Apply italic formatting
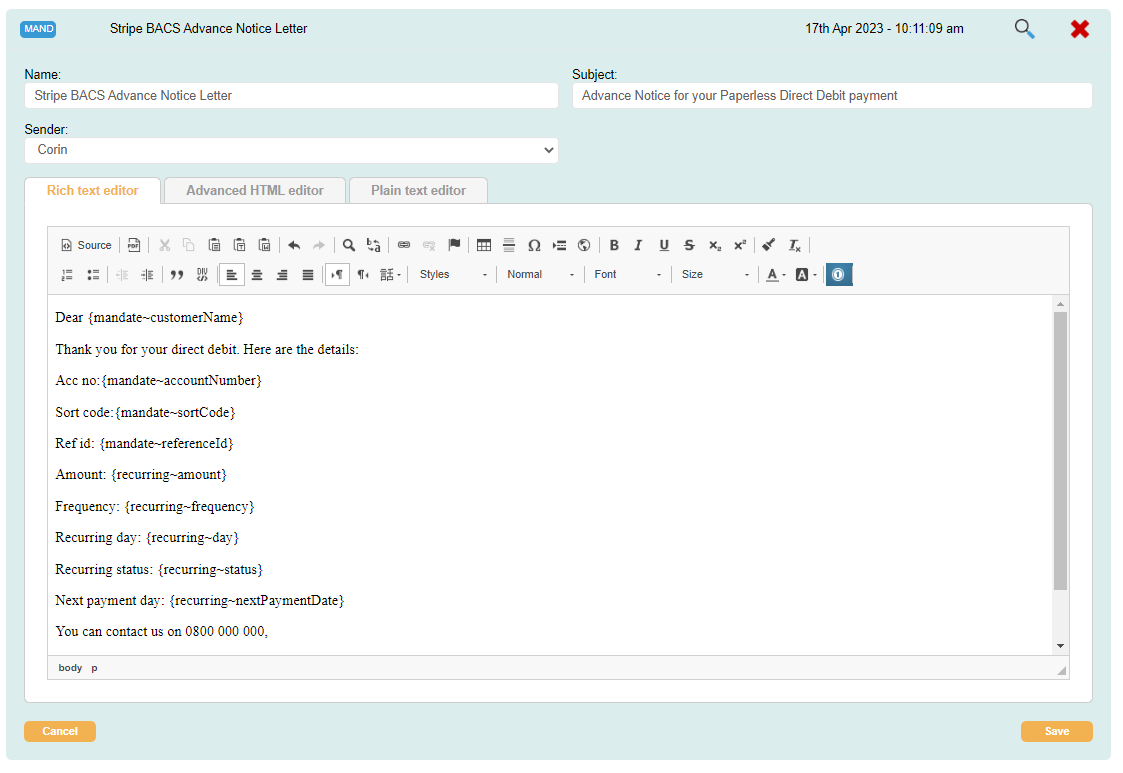The height and width of the screenshot is (773, 1123). [x=638, y=245]
